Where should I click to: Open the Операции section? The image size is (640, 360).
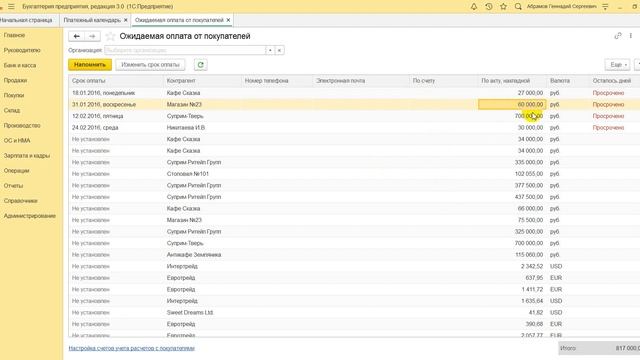tap(16, 171)
